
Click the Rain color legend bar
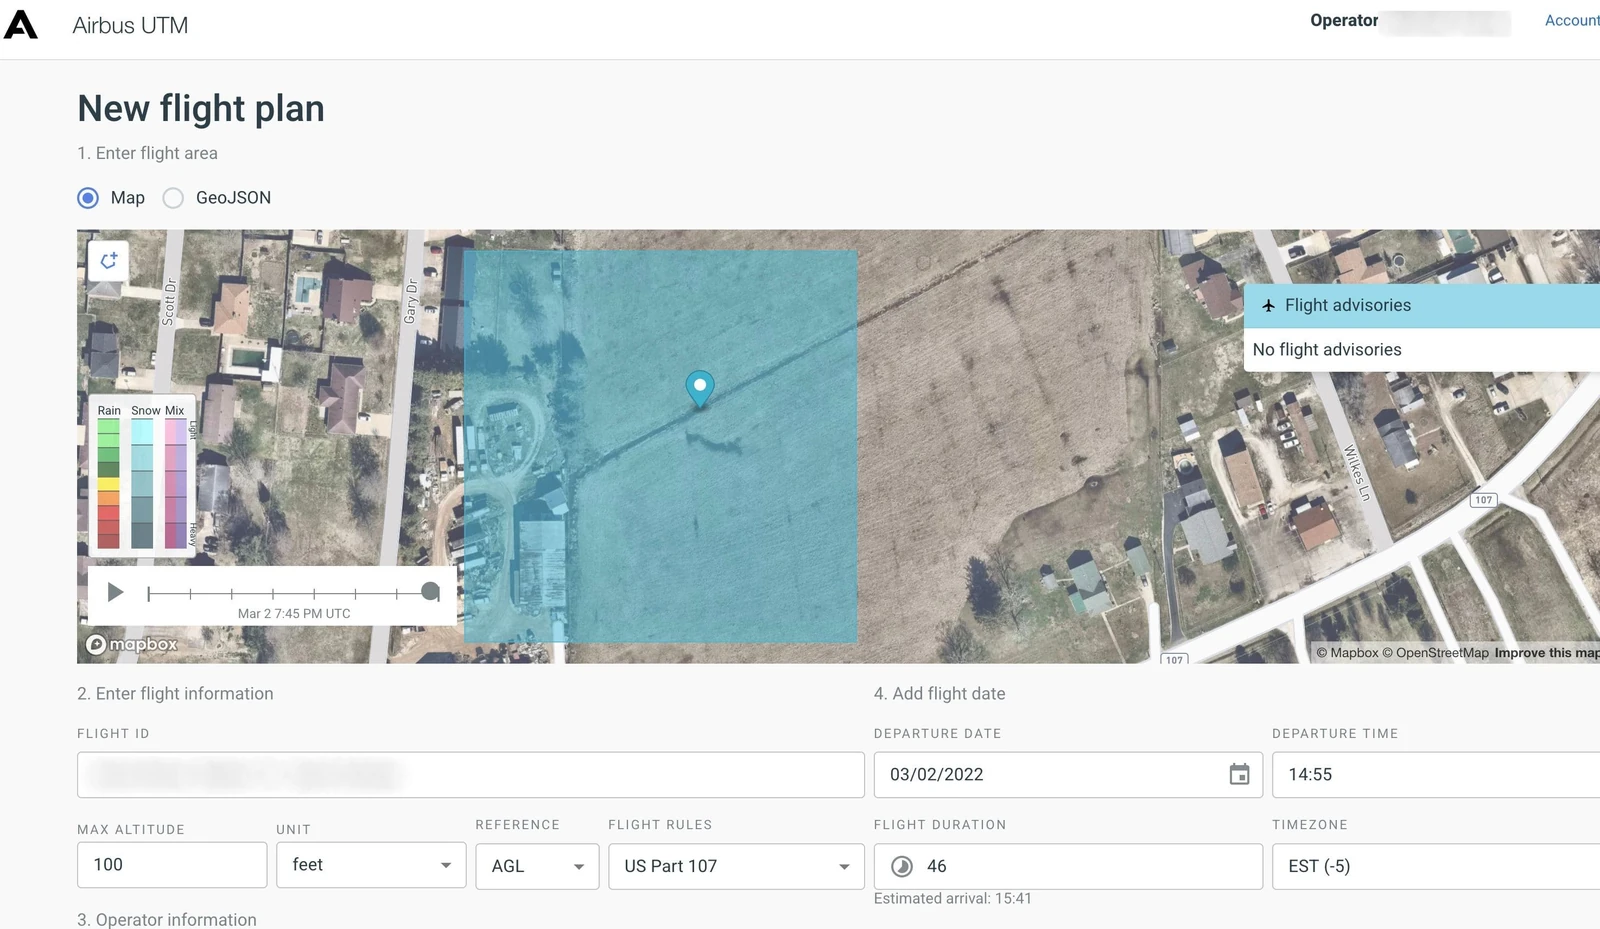click(109, 483)
